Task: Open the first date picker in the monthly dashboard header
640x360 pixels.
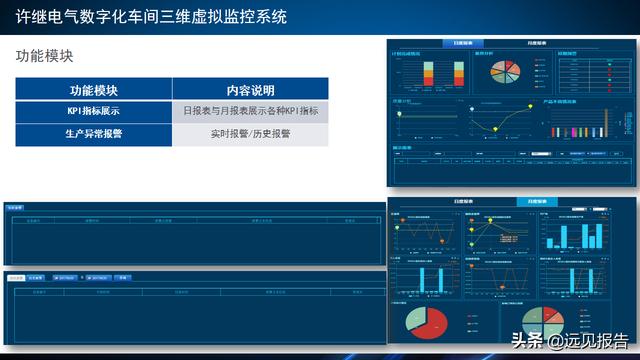Action: [x=579, y=209]
